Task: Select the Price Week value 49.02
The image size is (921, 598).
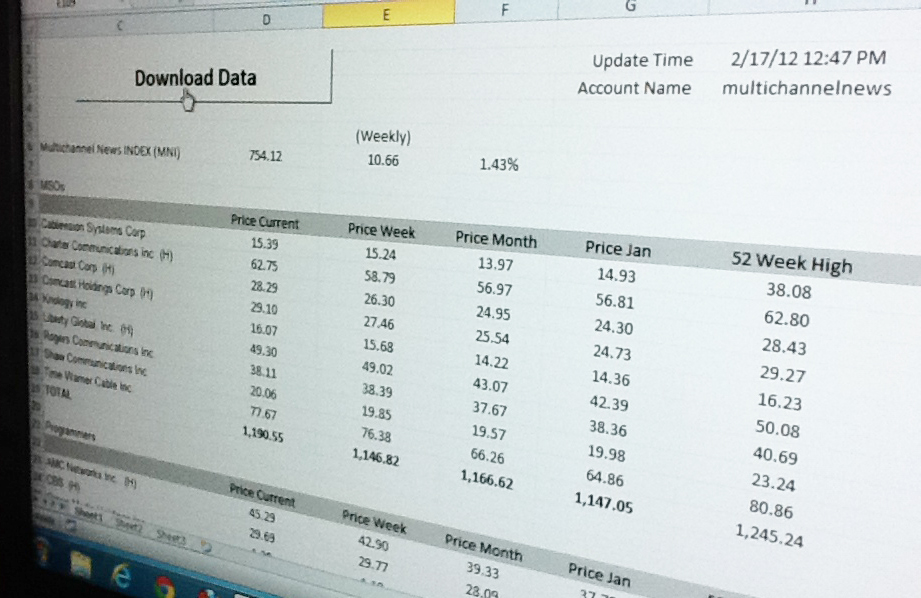Action: tap(377, 368)
